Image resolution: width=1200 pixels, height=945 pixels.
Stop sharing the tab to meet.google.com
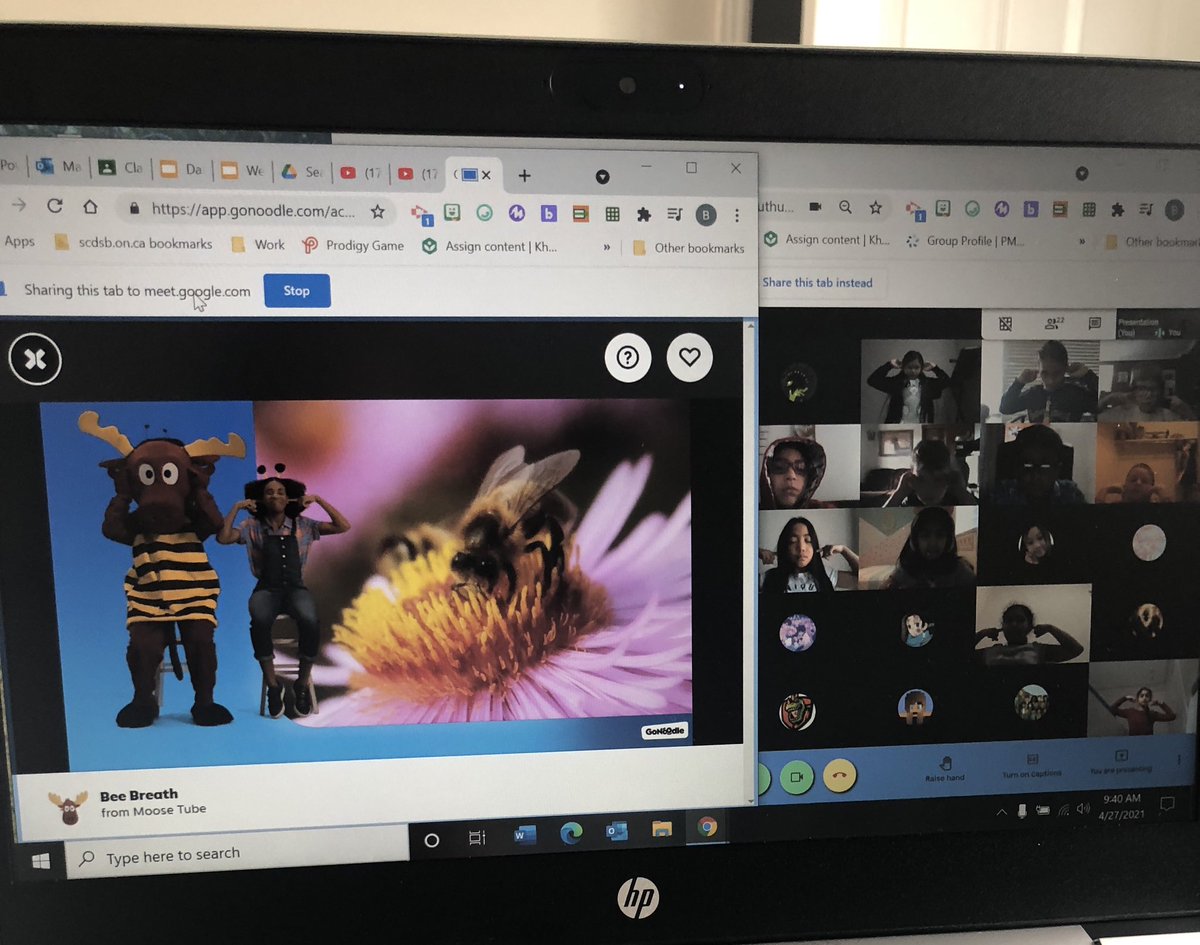297,291
